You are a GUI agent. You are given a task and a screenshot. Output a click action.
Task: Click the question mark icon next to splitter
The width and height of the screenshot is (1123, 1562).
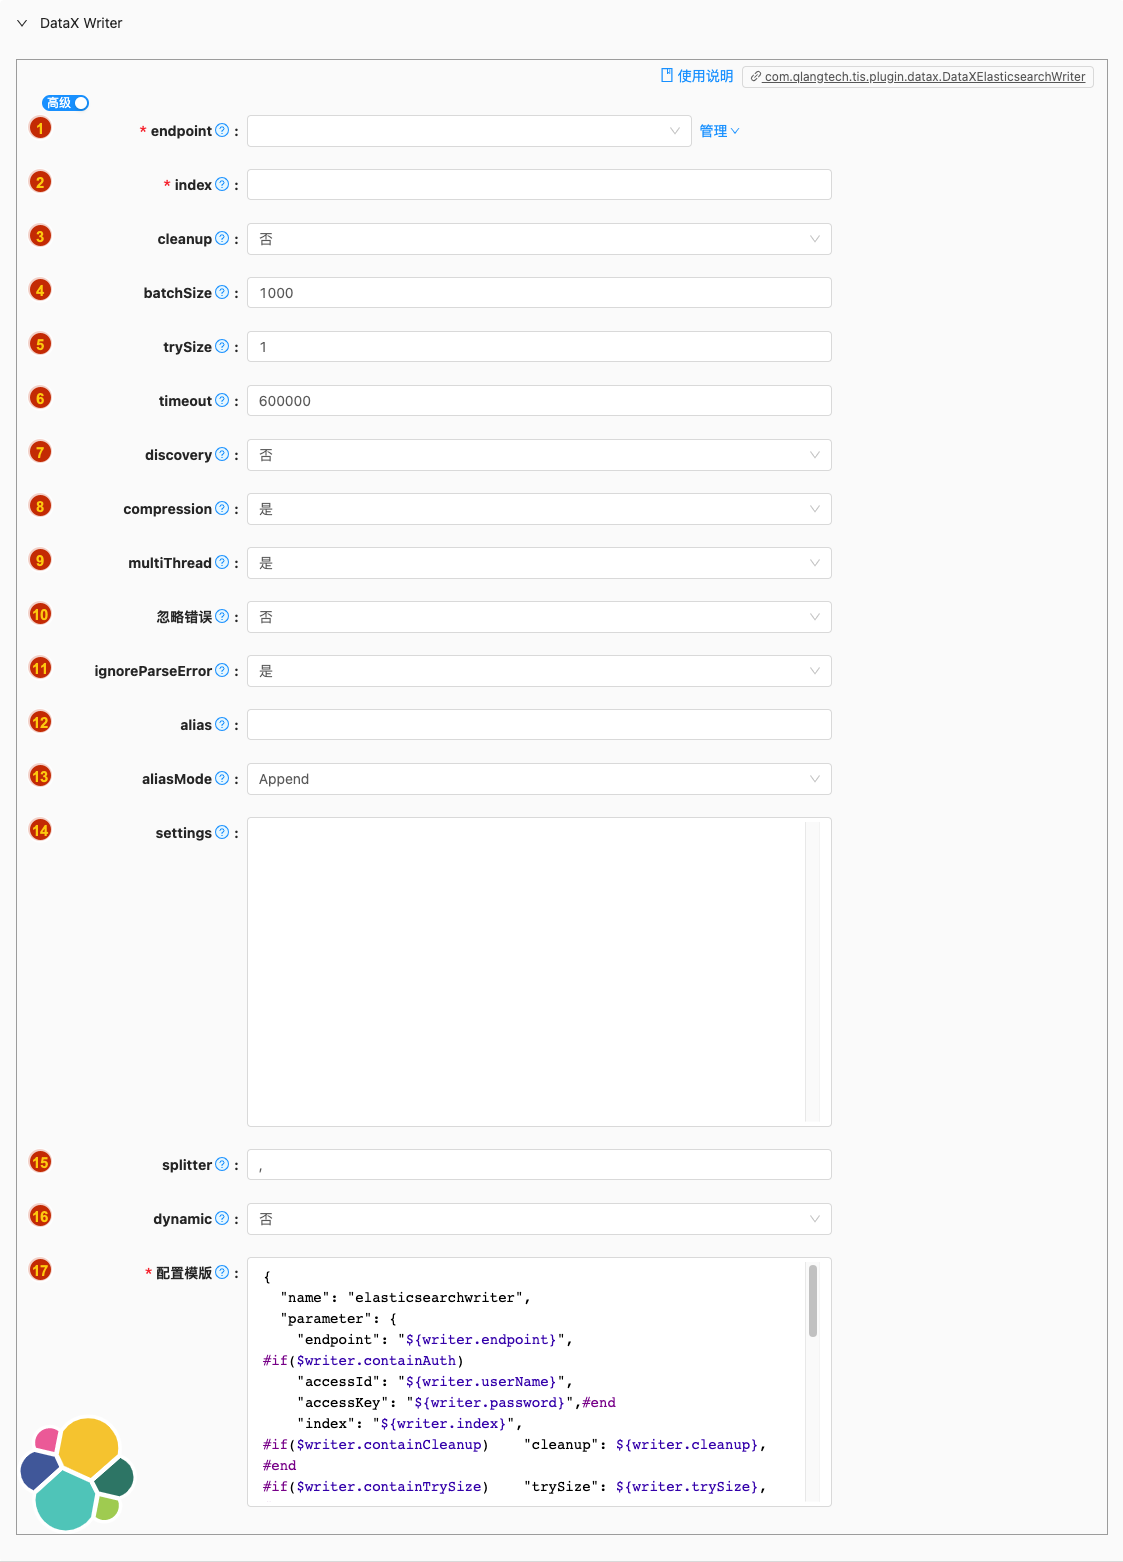(x=222, y=1164)
